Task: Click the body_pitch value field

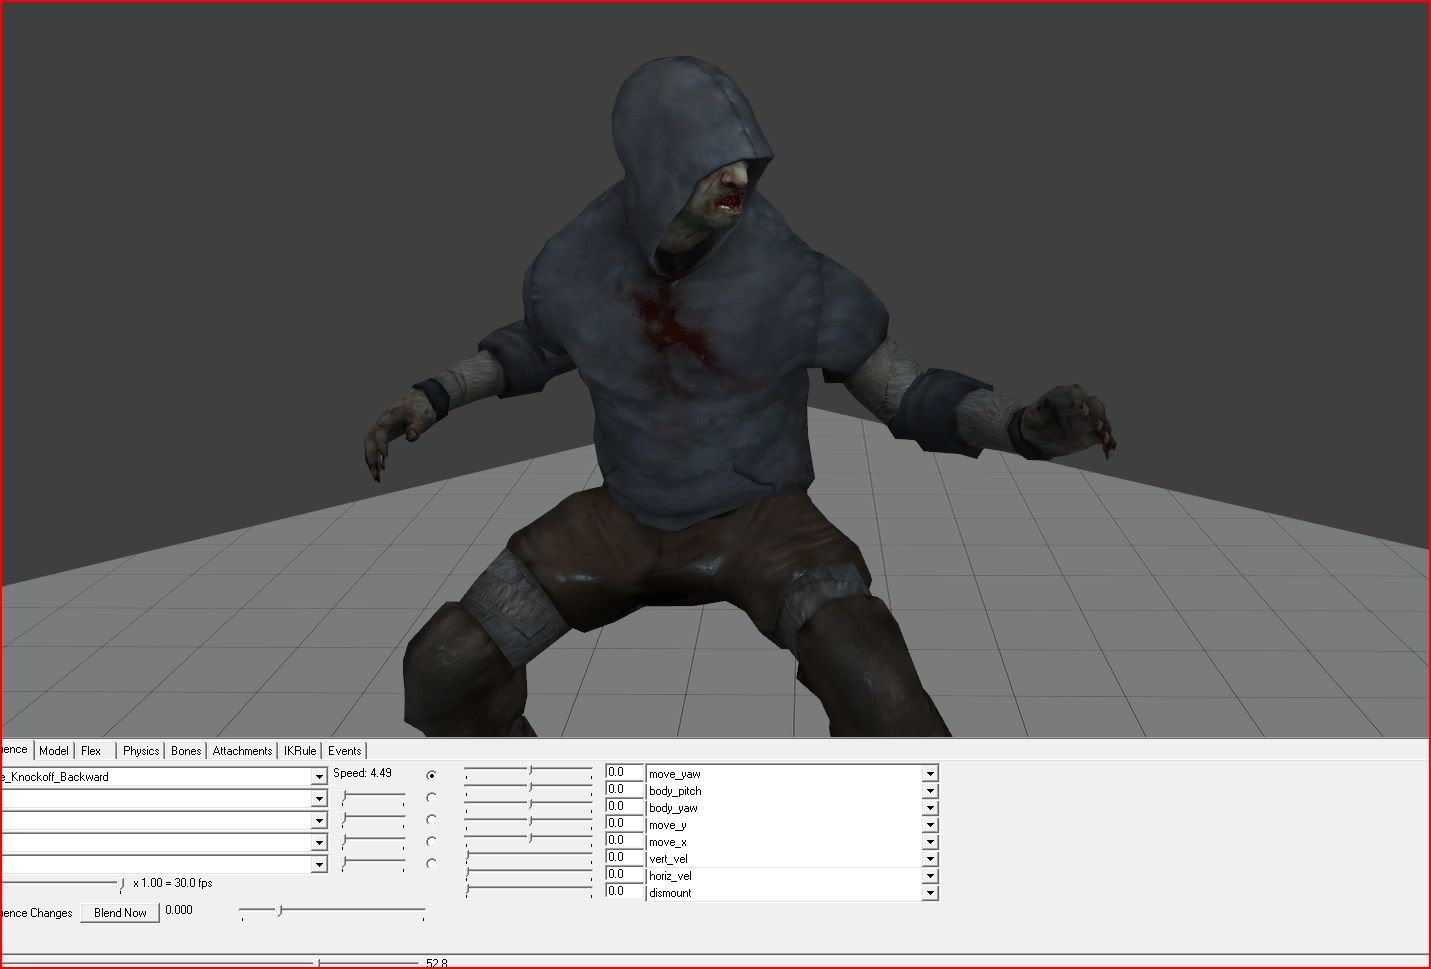Action: (x=624, y=790)
